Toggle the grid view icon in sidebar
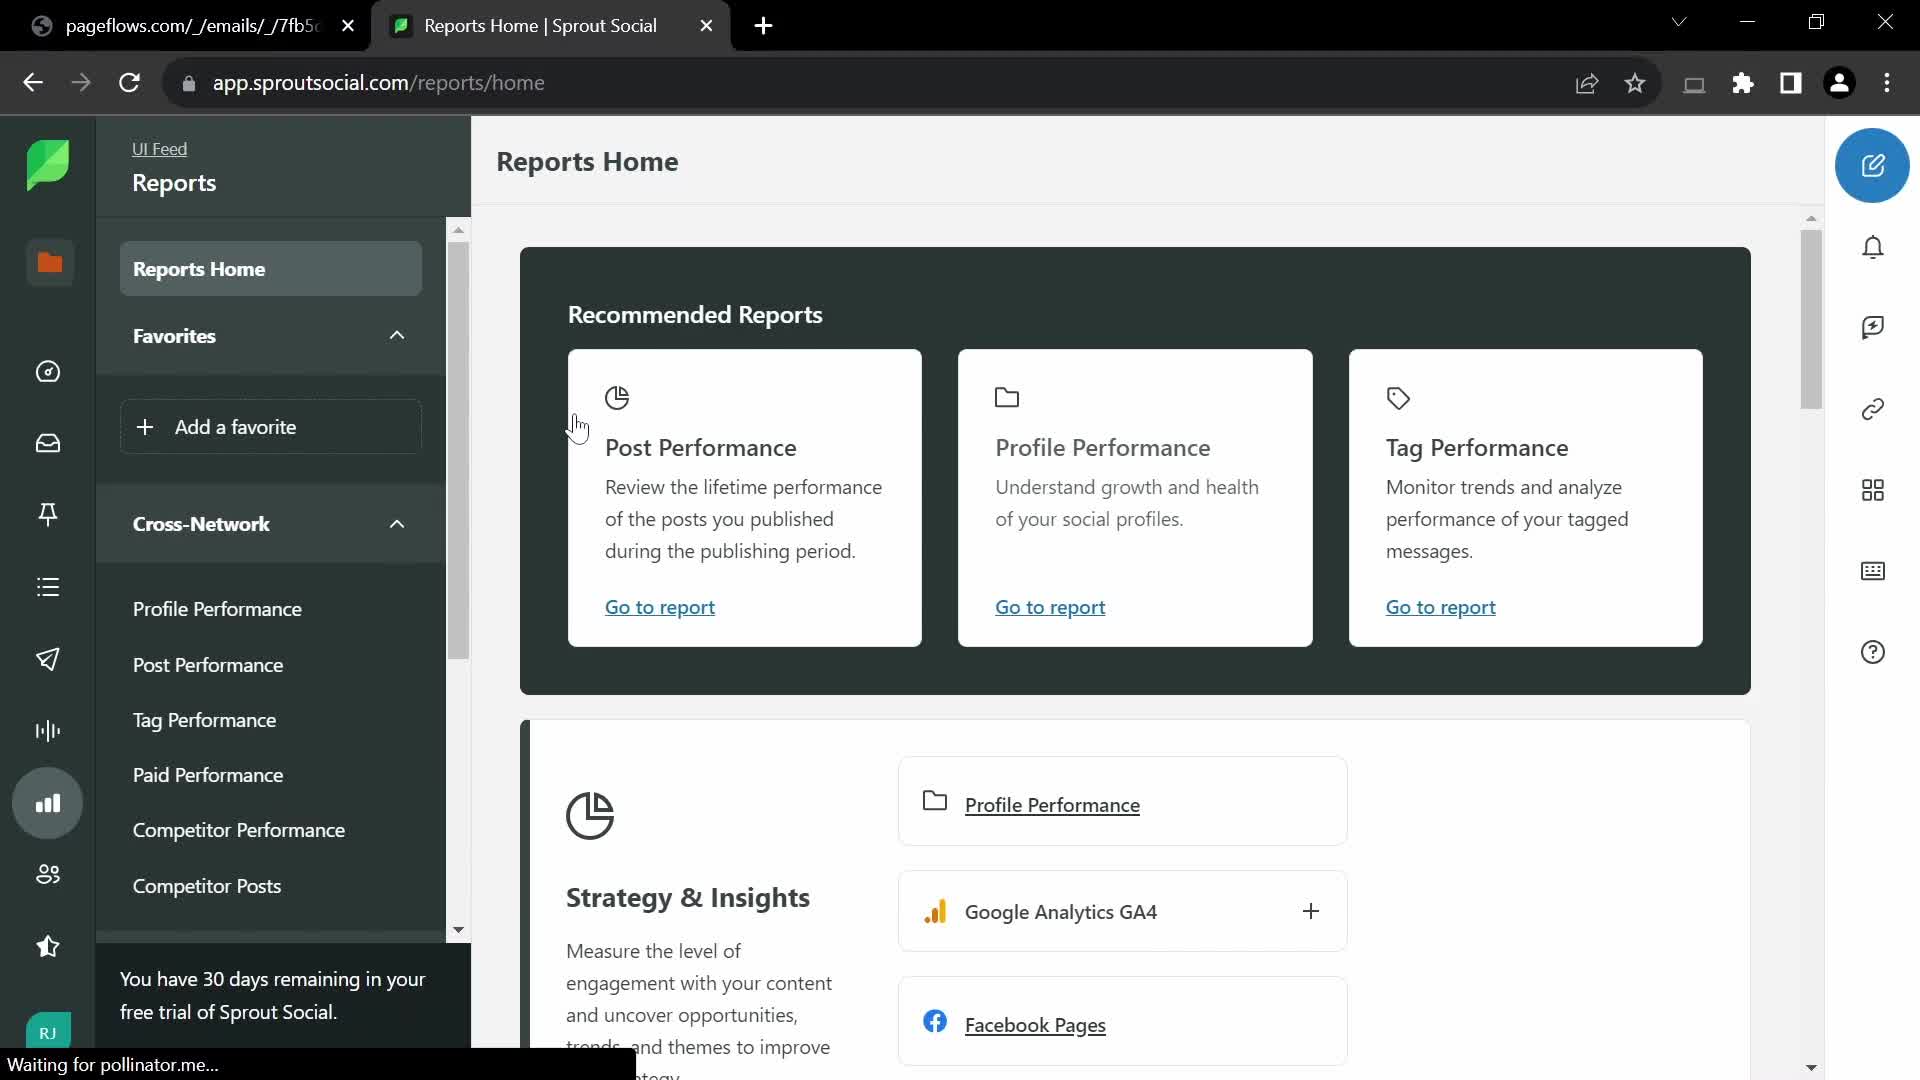1920x1080 pixels. [1874, 489]
